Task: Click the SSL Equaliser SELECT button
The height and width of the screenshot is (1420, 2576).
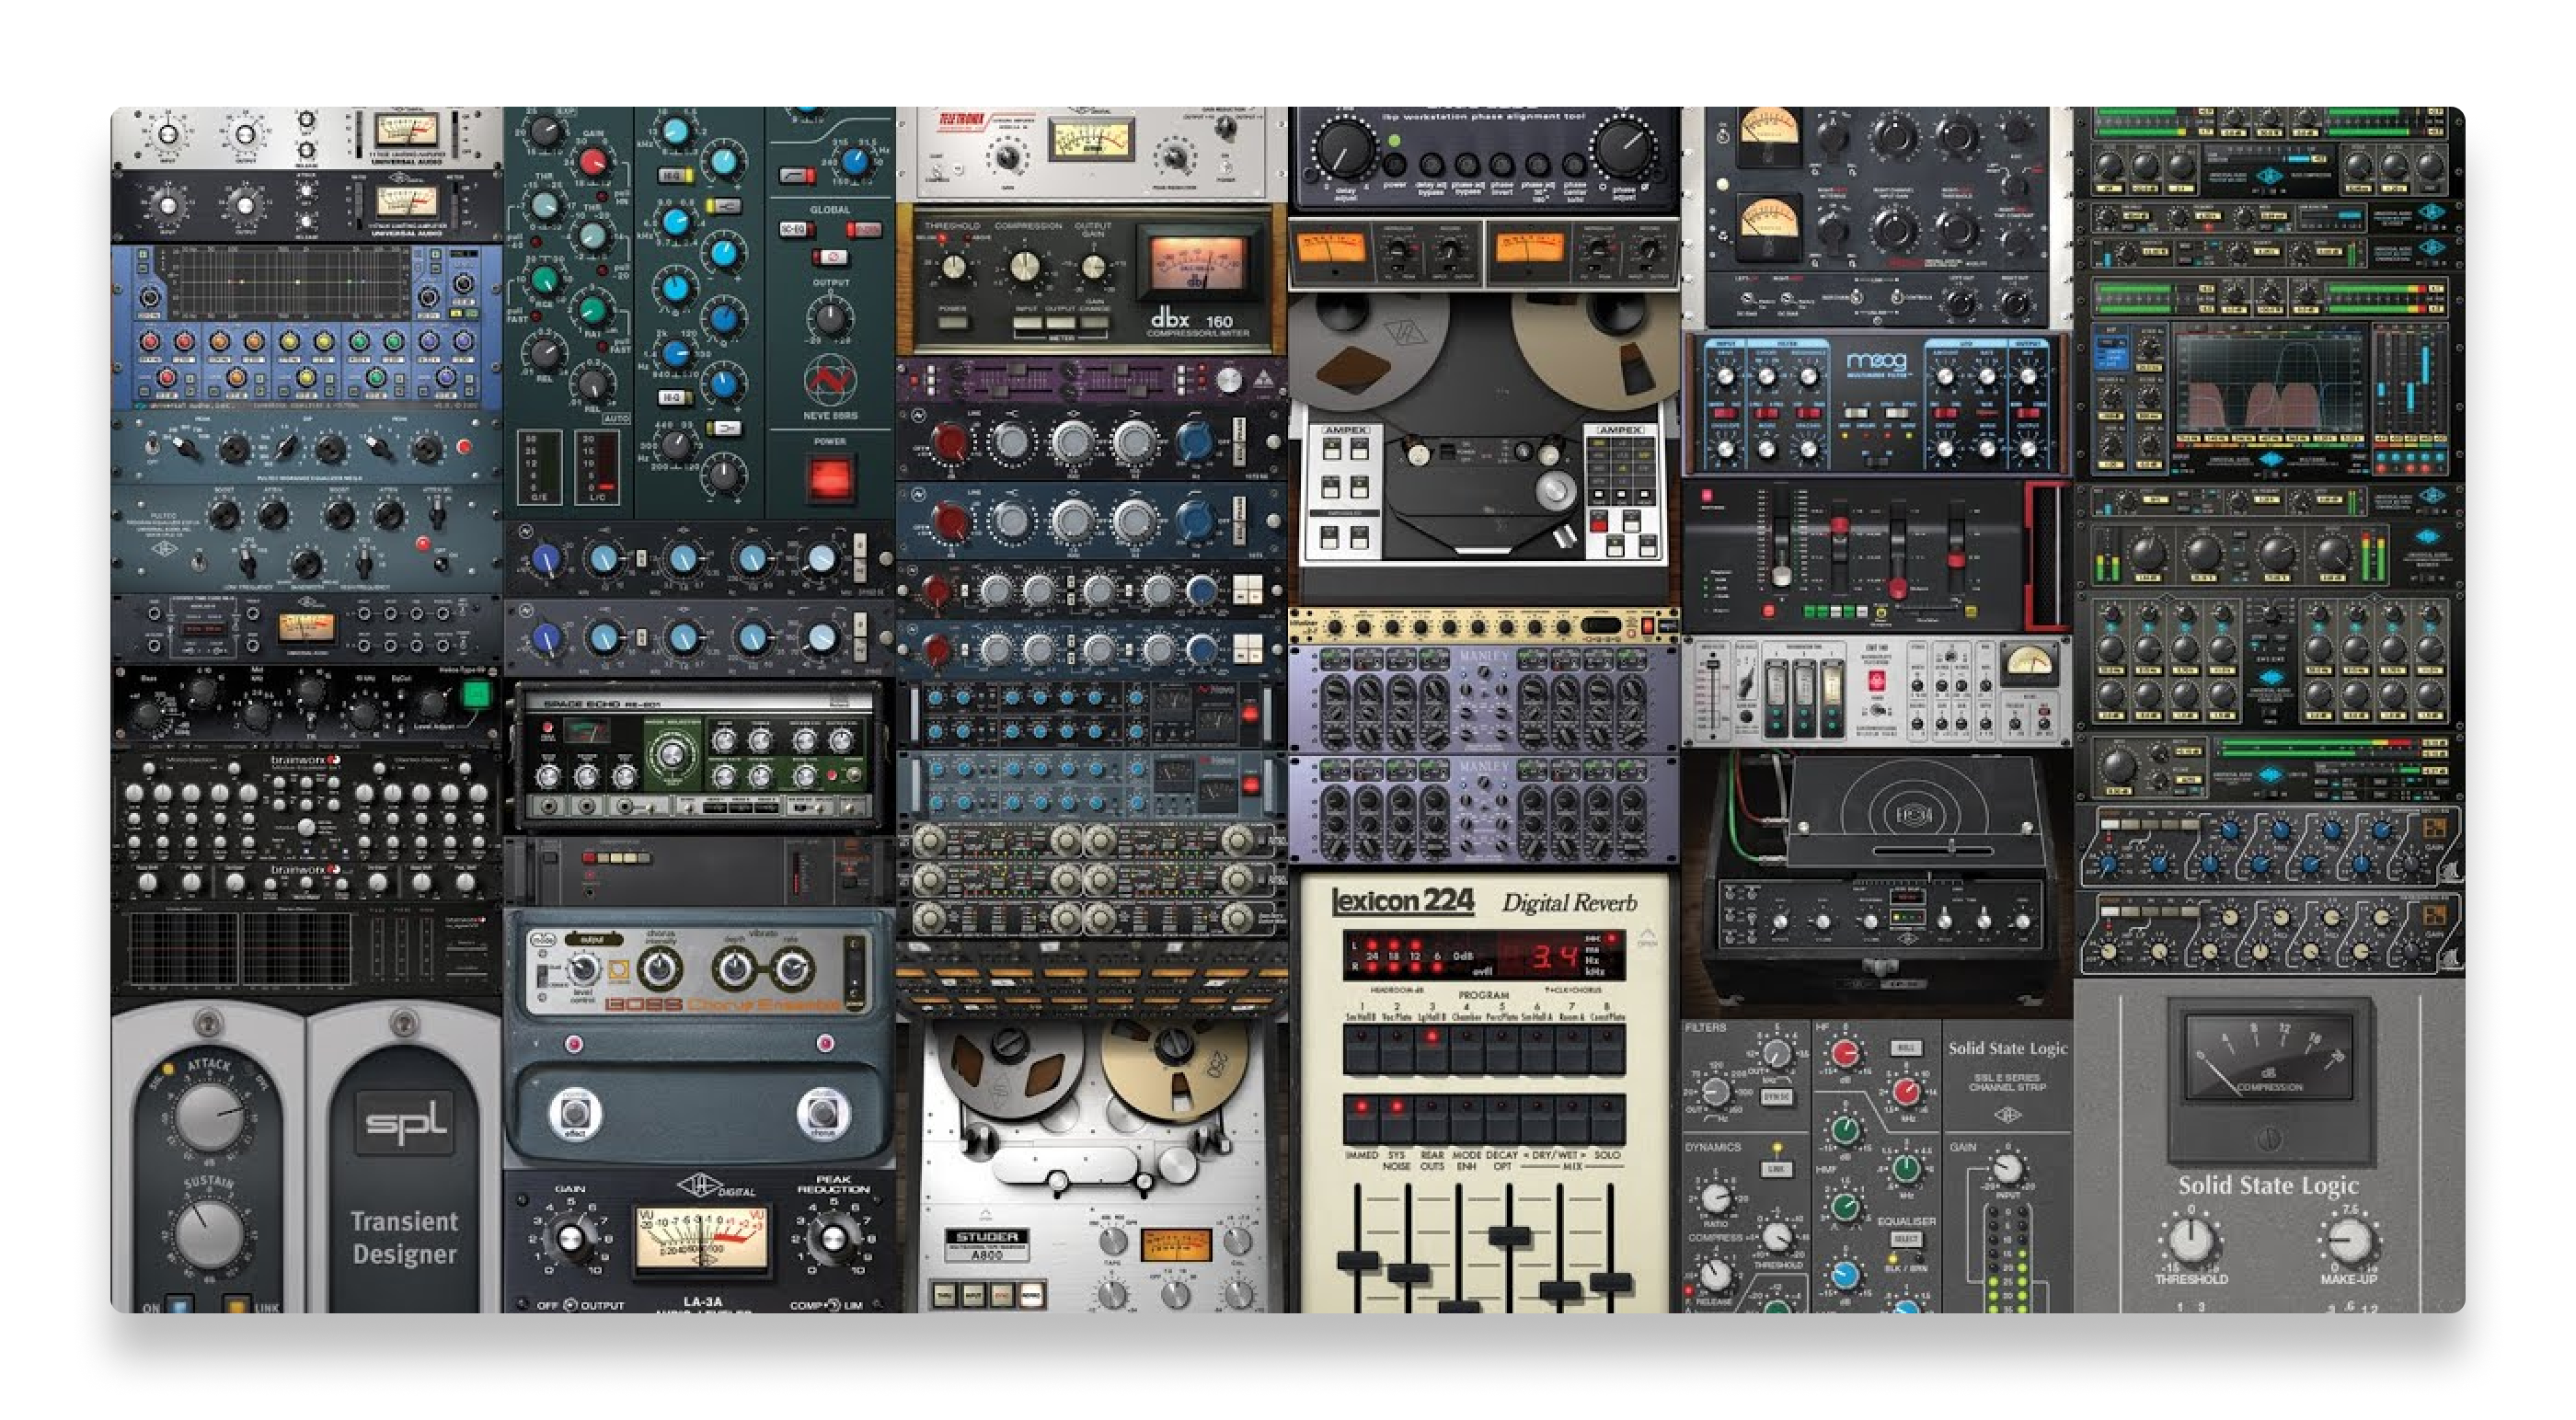Action: pos(1905,1238)
